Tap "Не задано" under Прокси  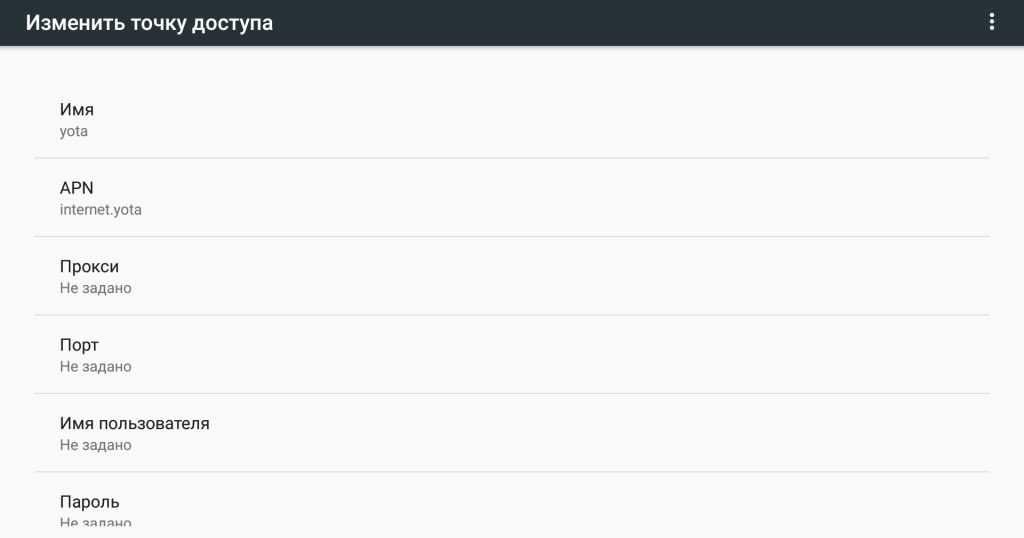pos(95,288)
